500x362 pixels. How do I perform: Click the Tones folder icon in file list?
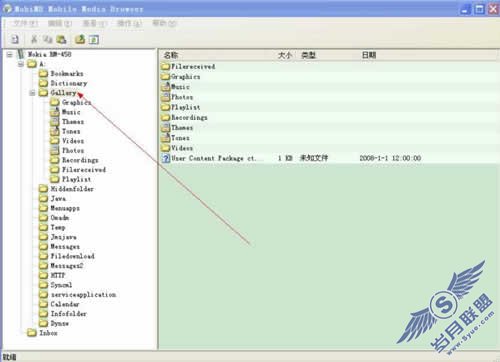click(166, 138)
